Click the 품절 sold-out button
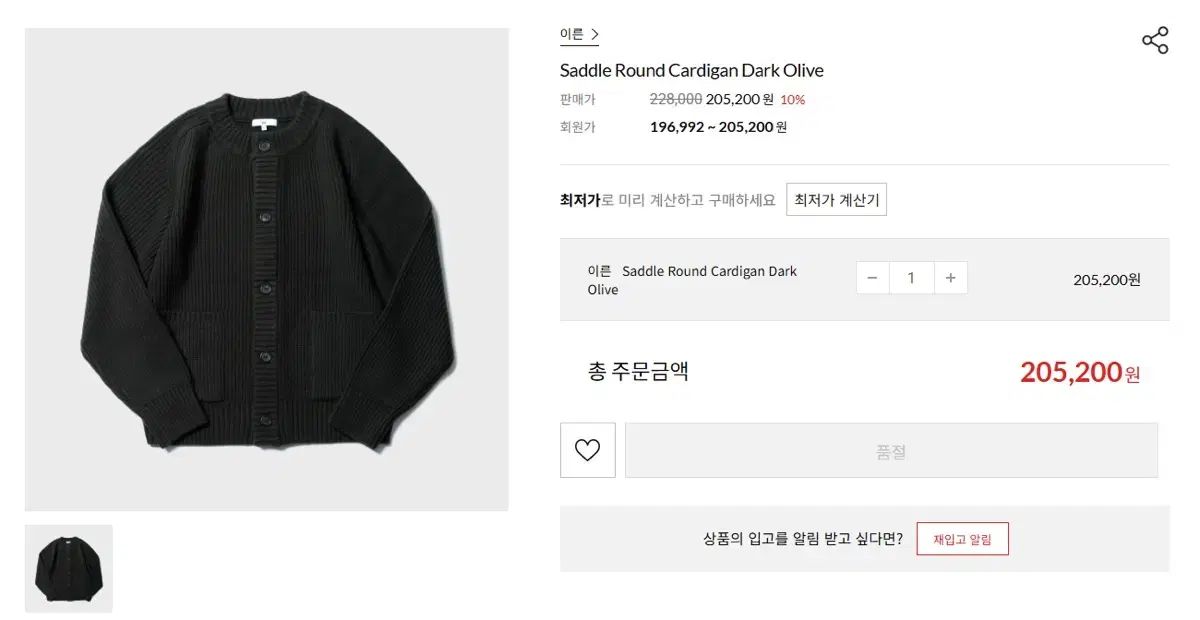1200x620 pixels. point(891,450)
